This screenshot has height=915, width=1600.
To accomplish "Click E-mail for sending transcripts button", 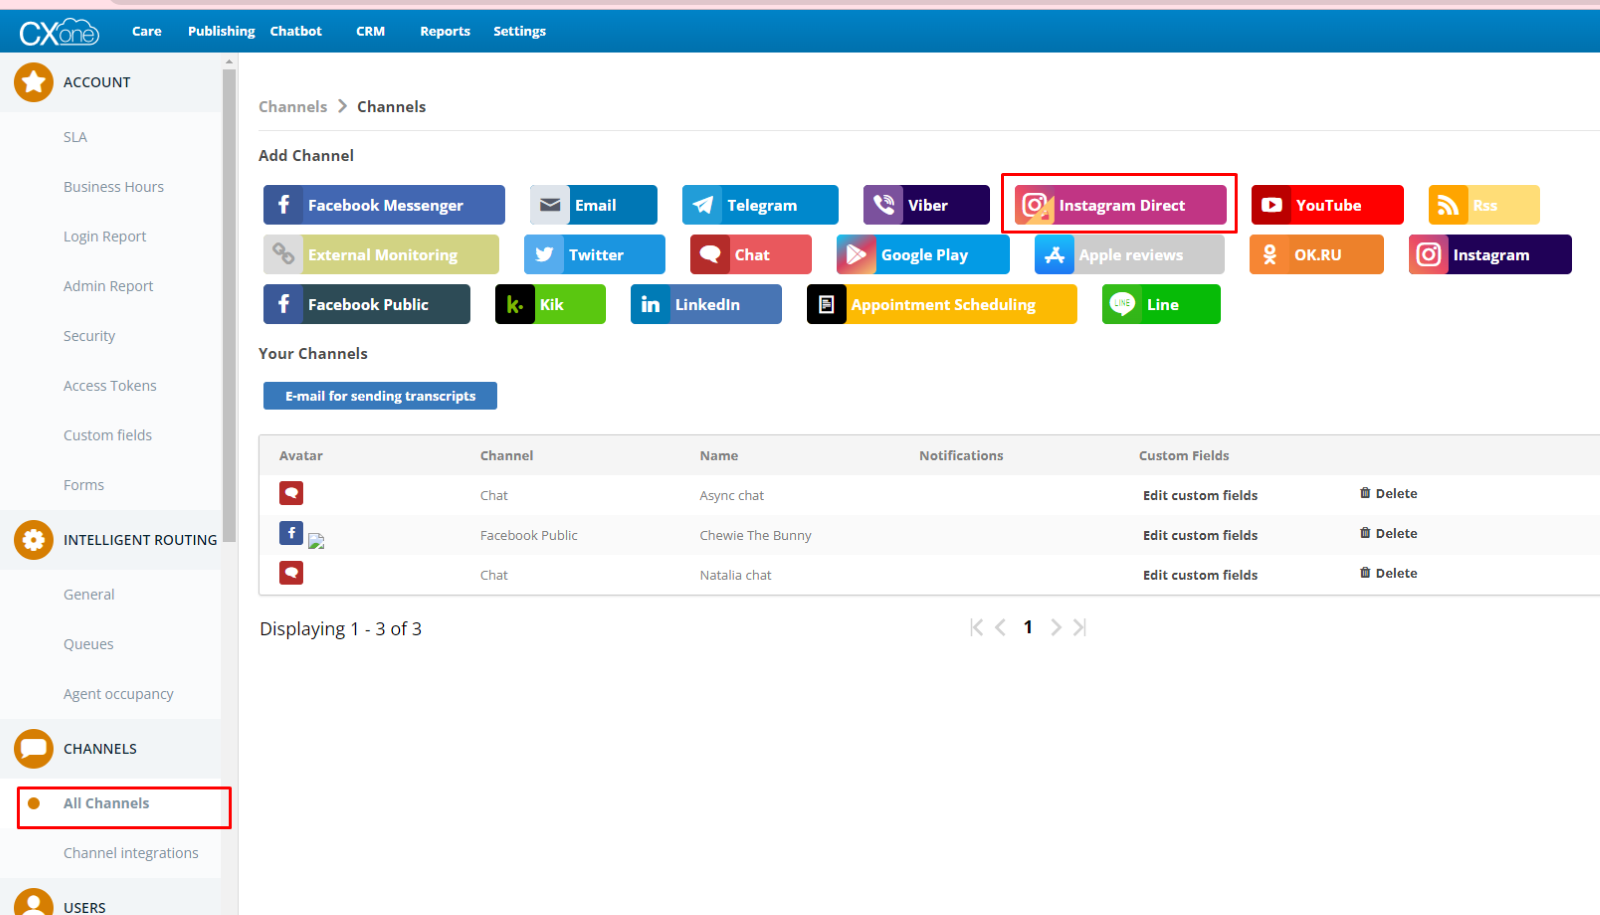I will 380,396.
